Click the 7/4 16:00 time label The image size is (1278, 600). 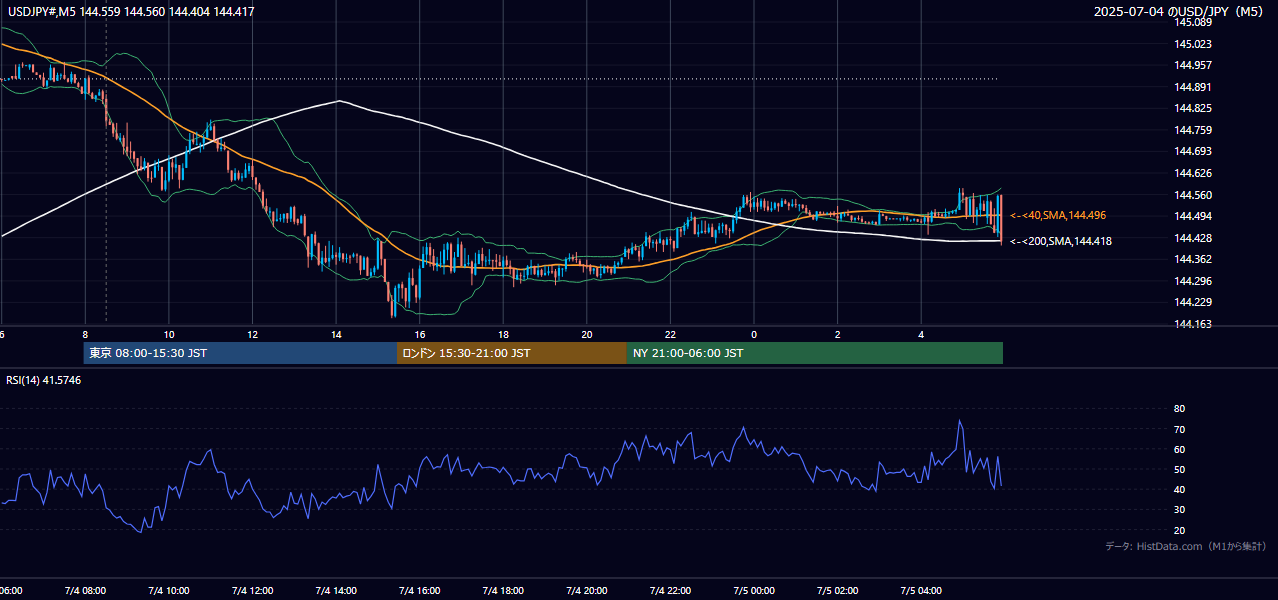[x=420, y=591]
